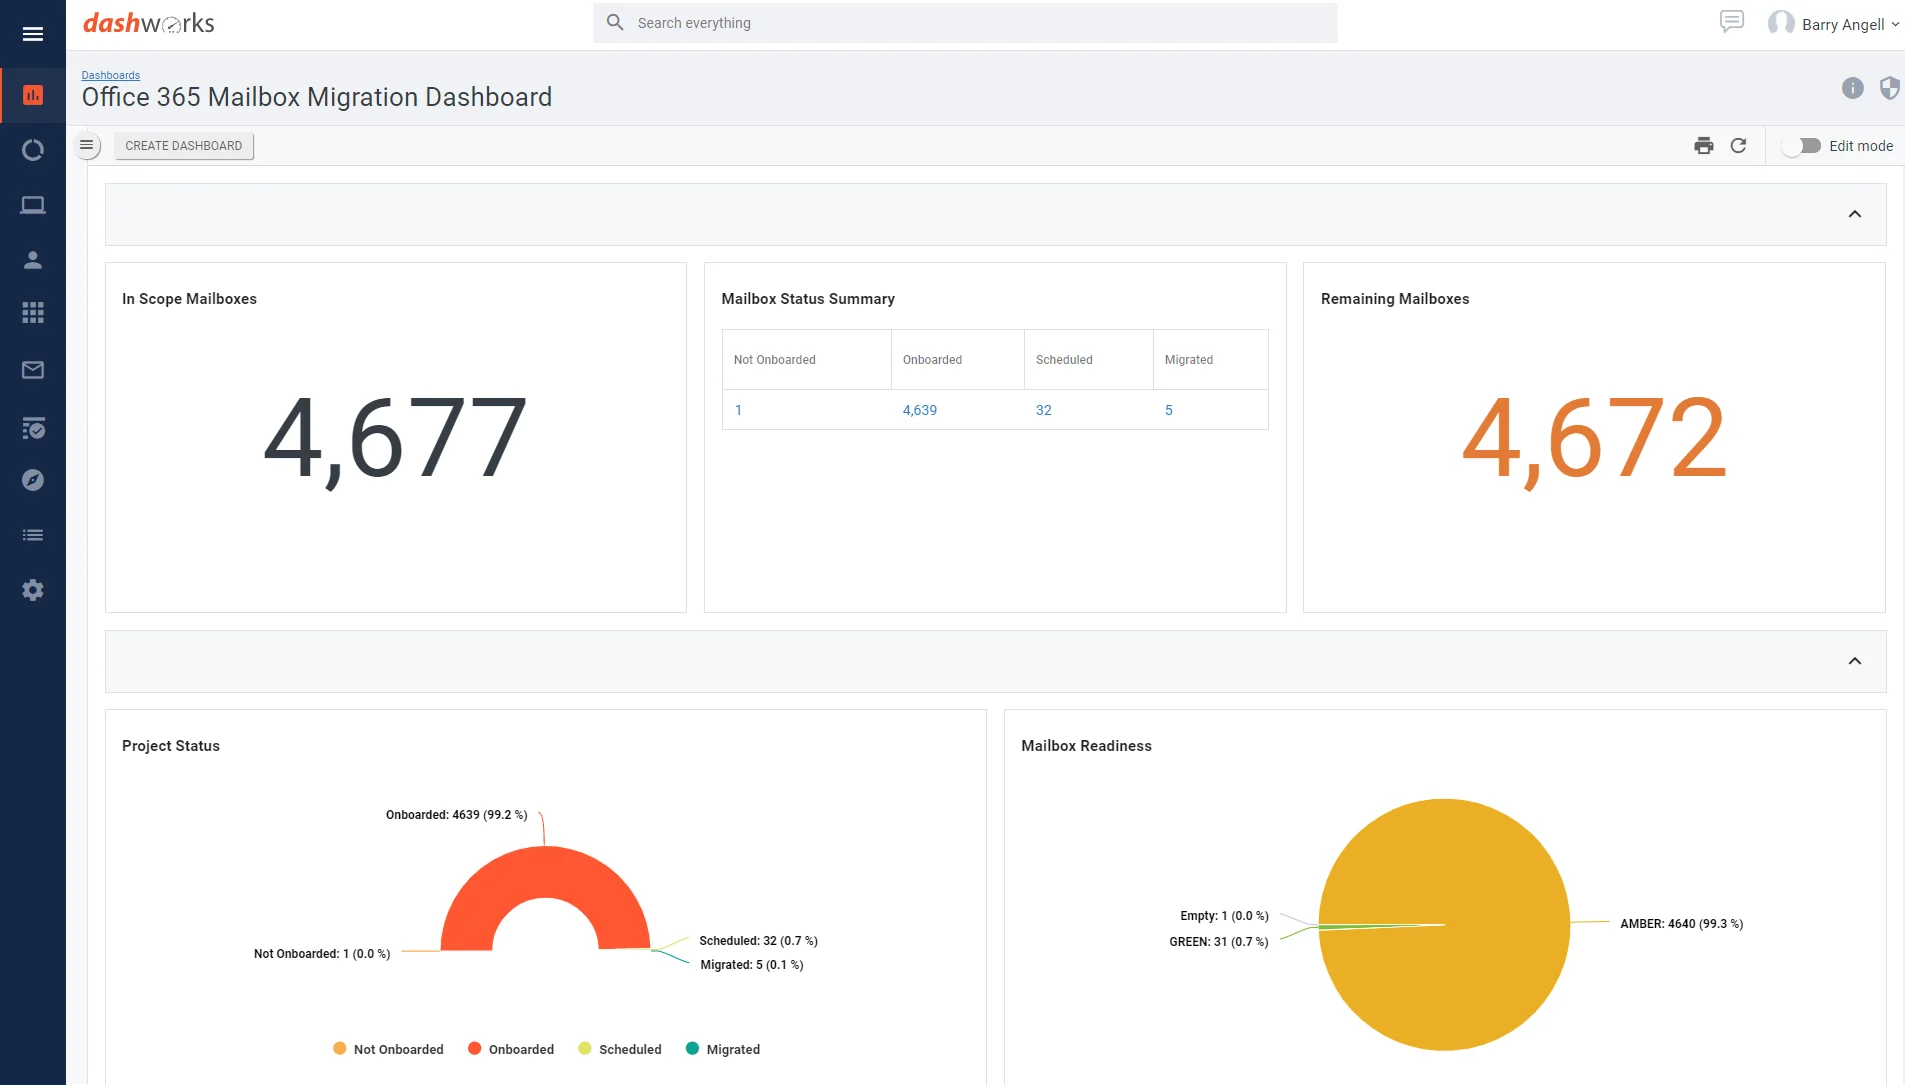
Task: Open the applications grid icon in sidebar
Action: pyautogui.click(x=33, y=313)
